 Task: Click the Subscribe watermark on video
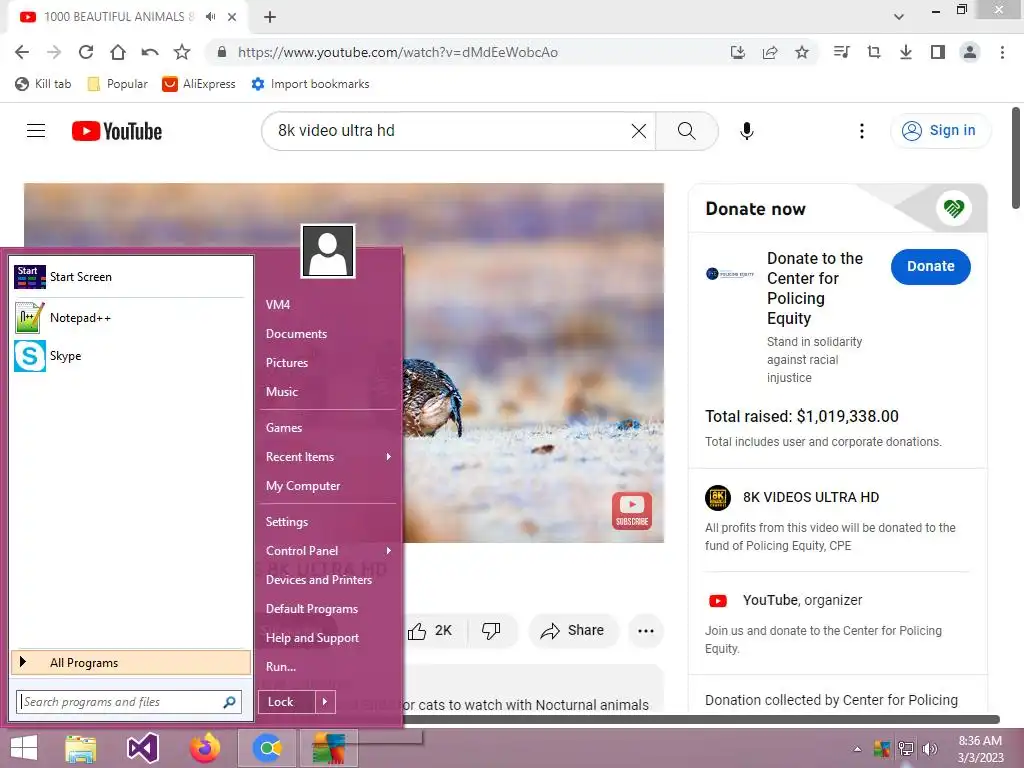click(632, 511)
